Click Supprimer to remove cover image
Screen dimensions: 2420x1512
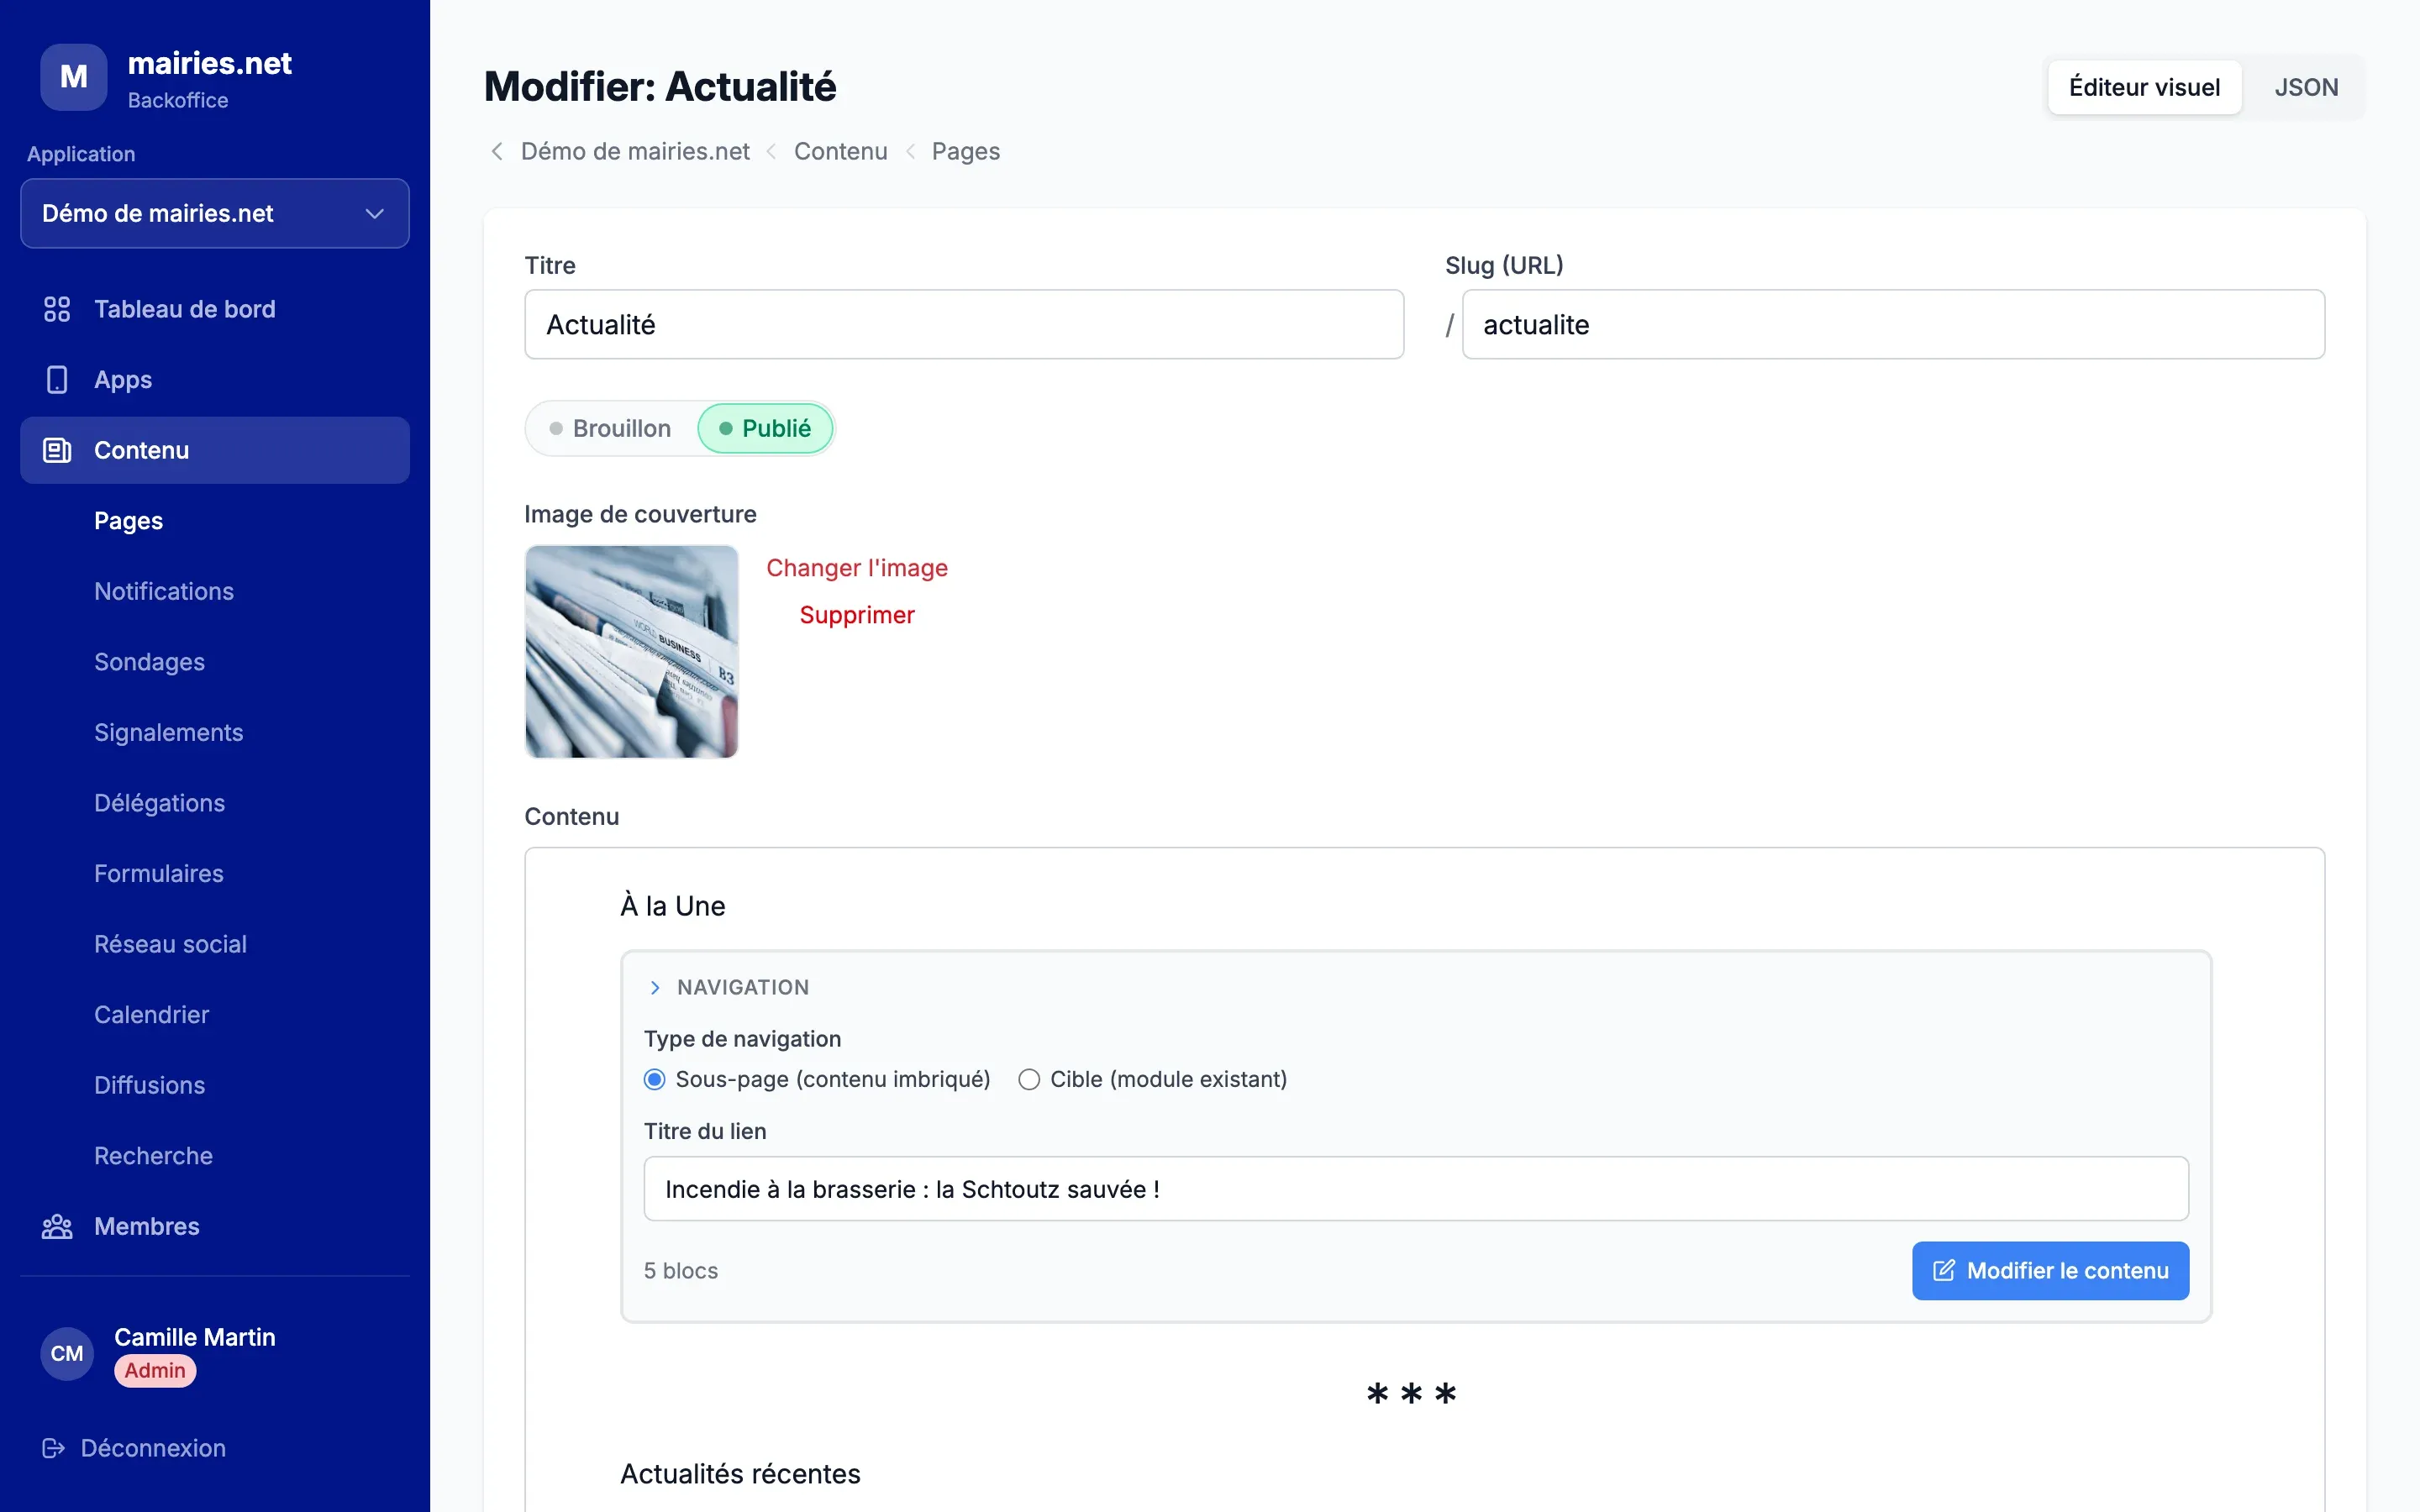pos(857,615)
